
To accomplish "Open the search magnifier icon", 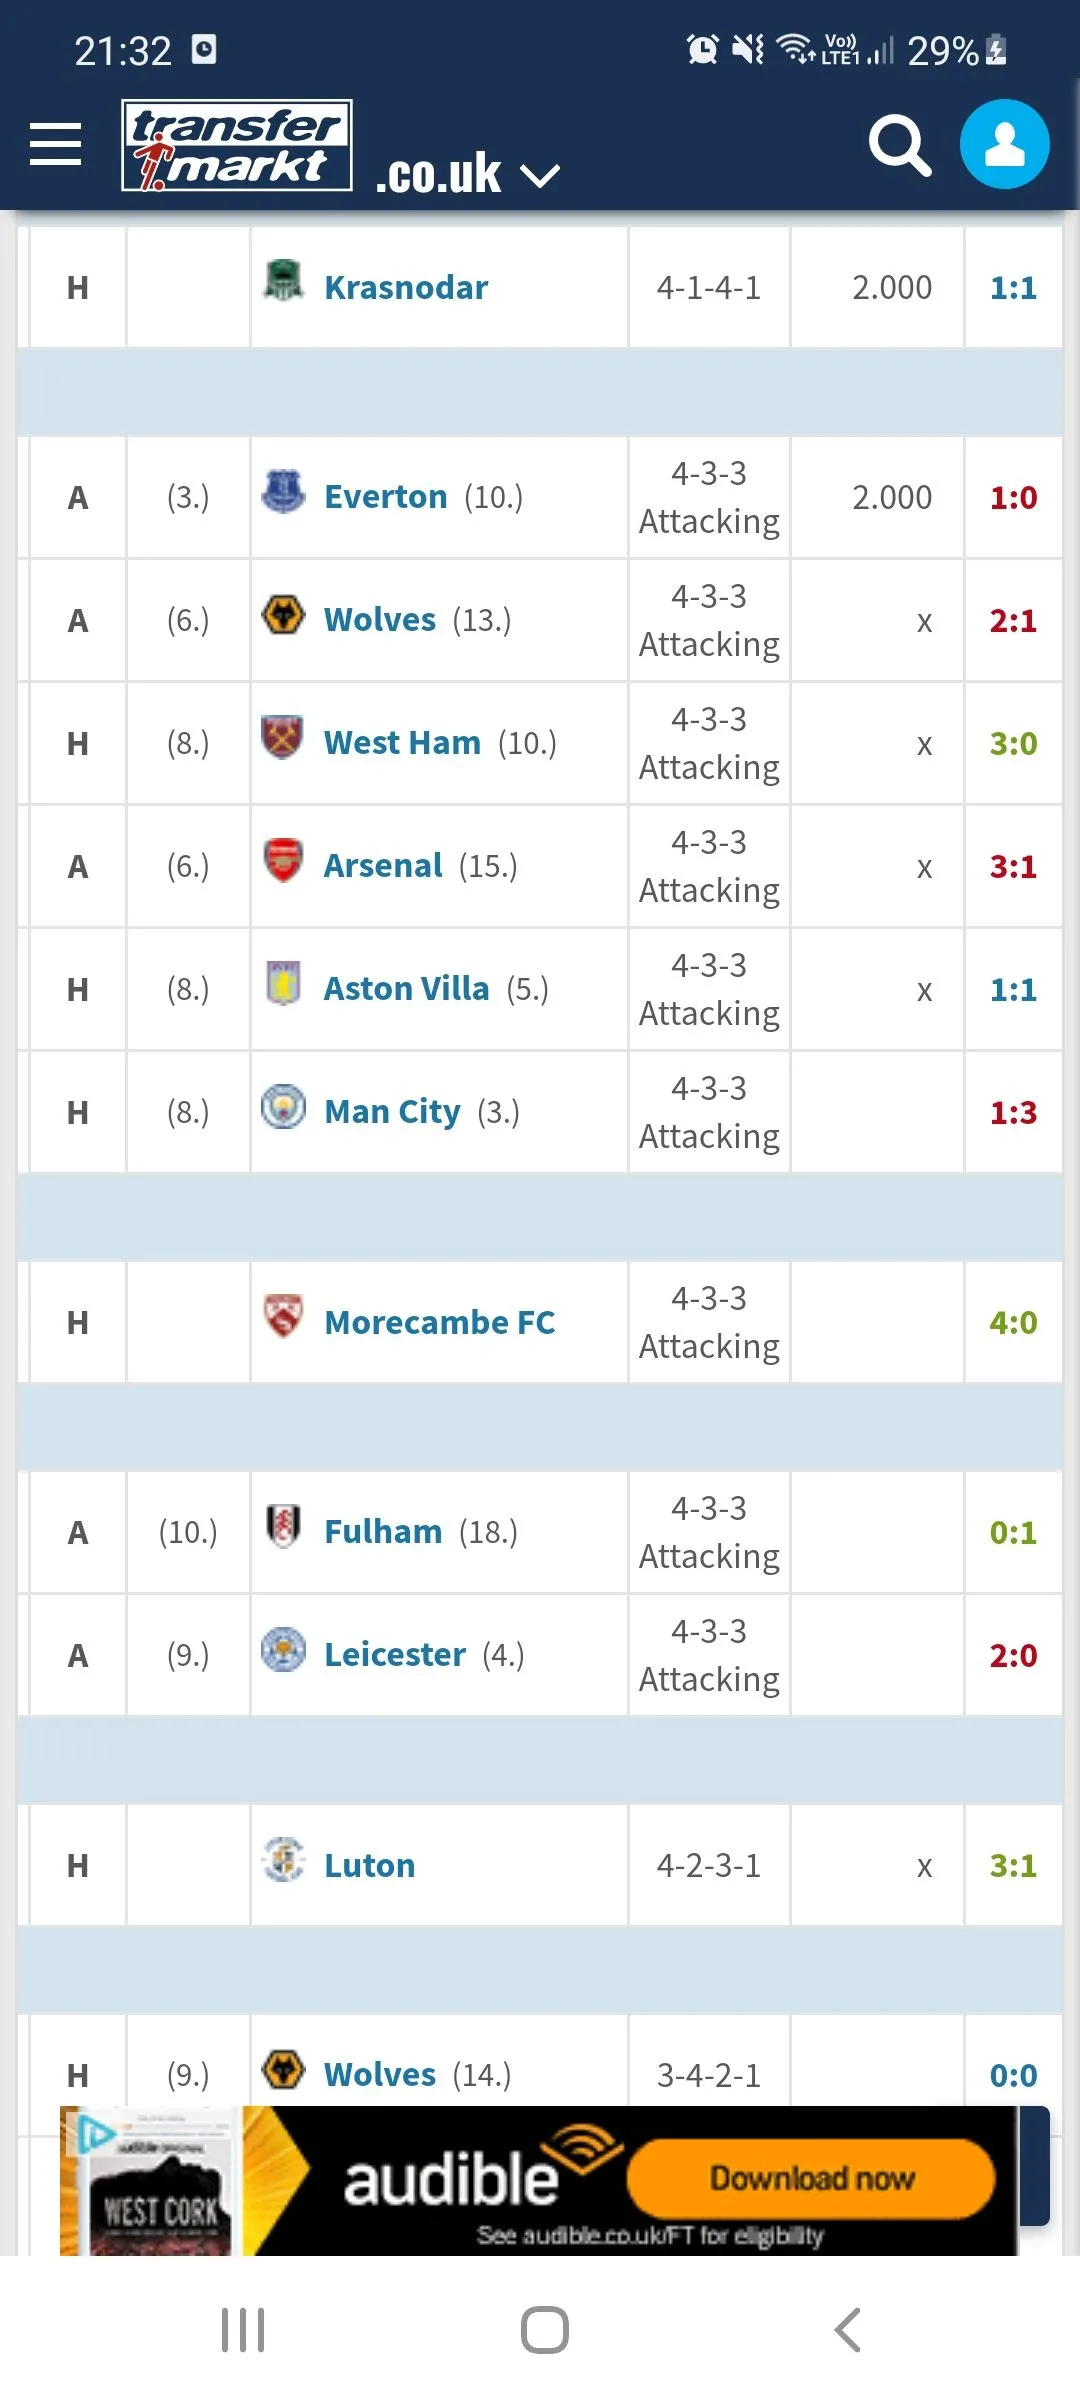I will click(899, 145).
